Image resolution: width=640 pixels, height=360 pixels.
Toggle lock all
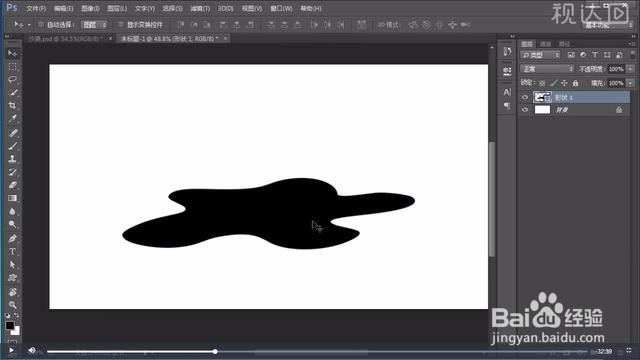pyautogui.click(x=575, y=83)
